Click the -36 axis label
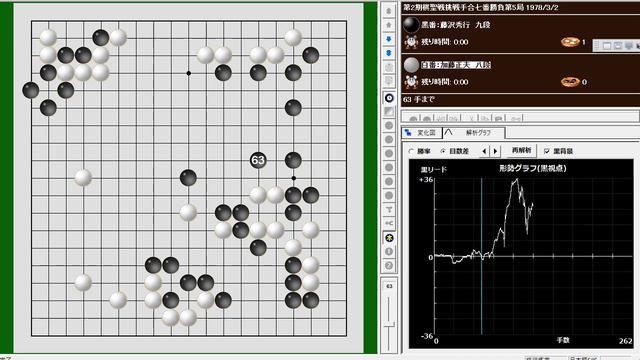 pos(427,336)
